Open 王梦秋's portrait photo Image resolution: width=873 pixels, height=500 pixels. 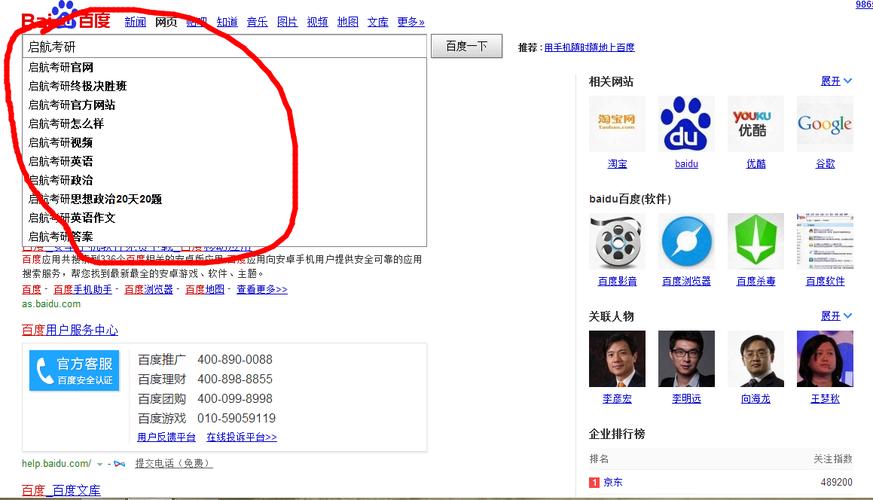tap(825, 359)
